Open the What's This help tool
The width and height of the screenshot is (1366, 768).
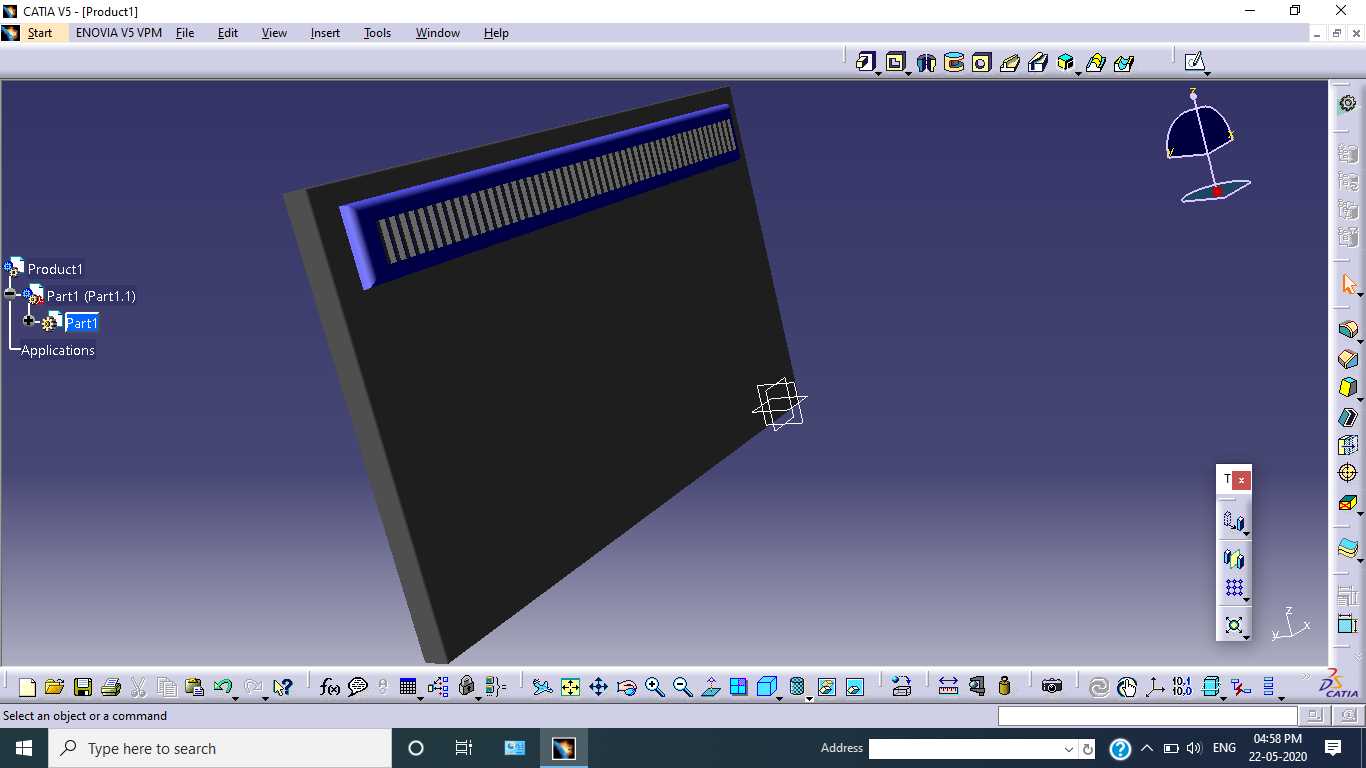(x=282, y=687)
